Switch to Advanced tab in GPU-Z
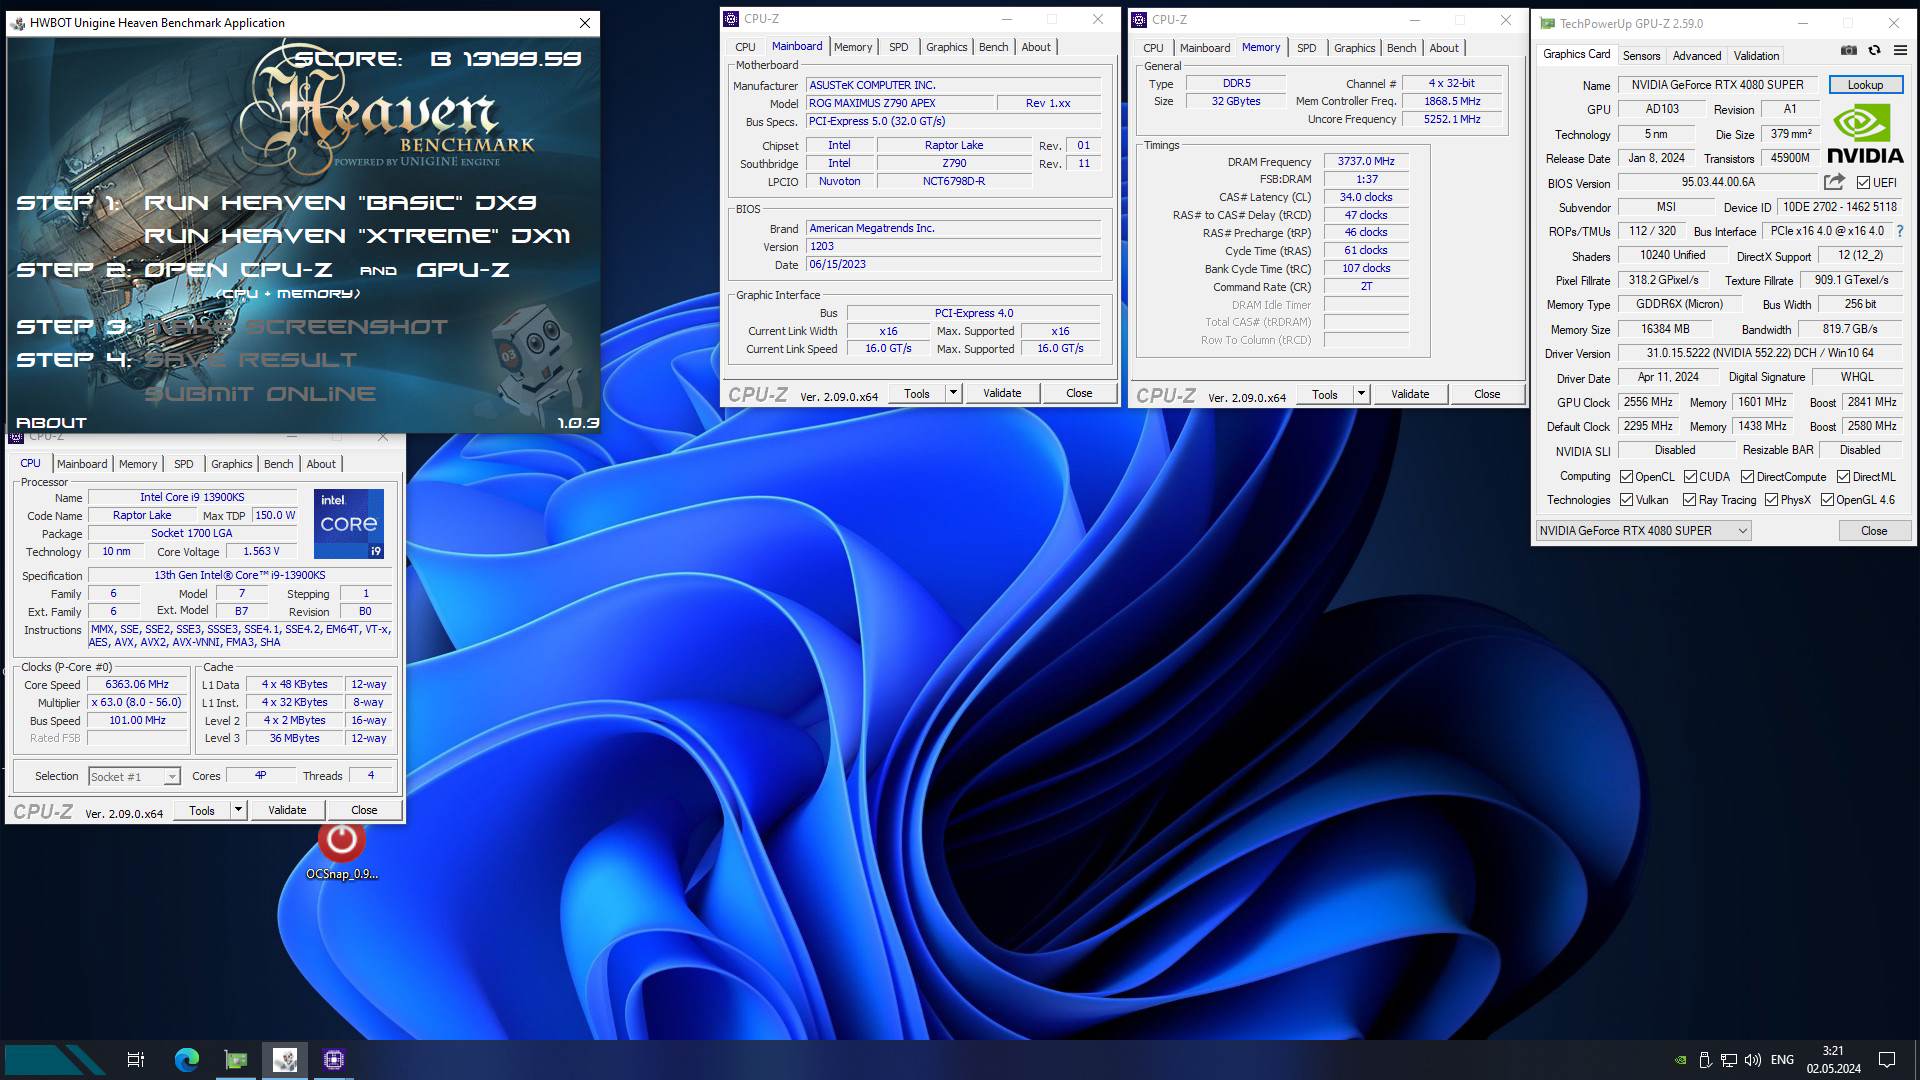Image resolution: width=1920 pixels, height=1080 pixels. click(1697, 56)
